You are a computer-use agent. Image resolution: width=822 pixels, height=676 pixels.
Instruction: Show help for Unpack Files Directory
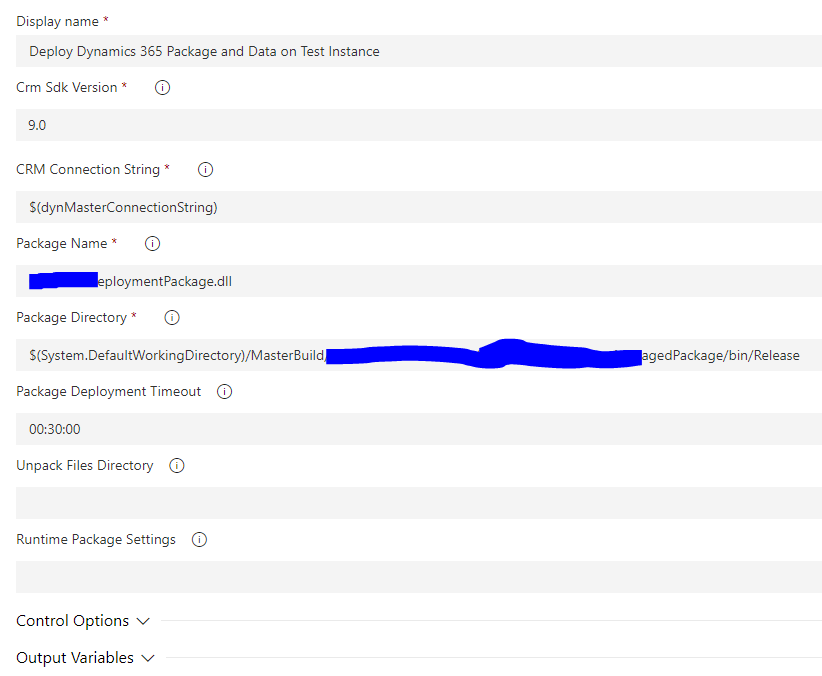point(176,465)
